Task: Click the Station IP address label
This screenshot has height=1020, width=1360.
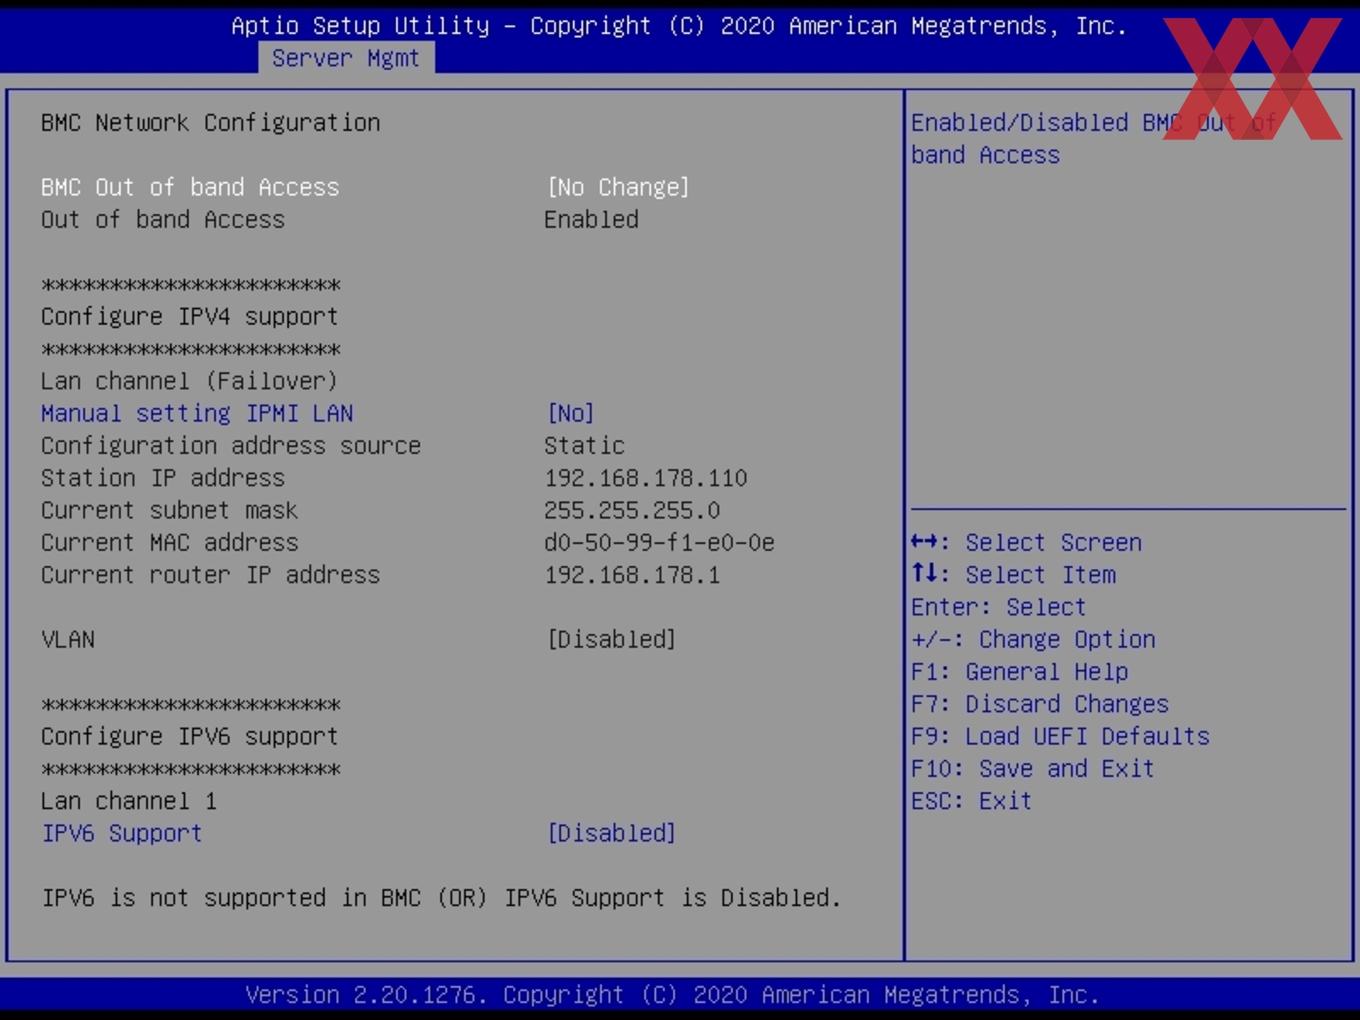Action: (x=163, y=478)
